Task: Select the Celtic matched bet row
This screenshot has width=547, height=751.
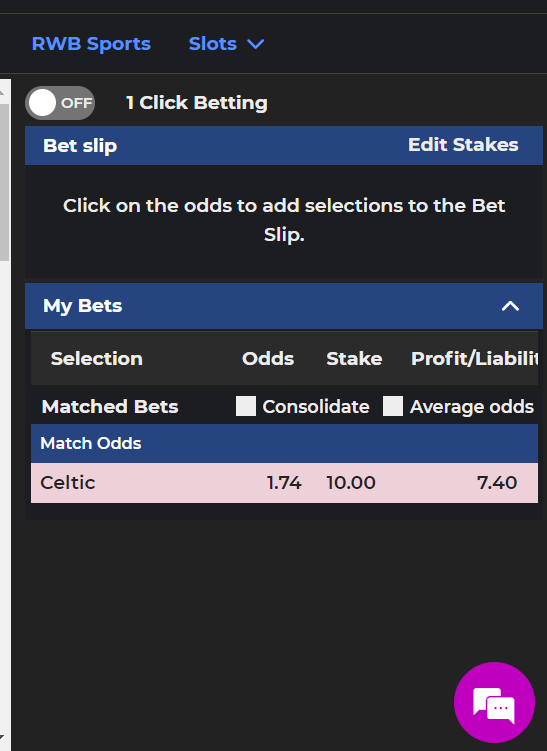Action: (x=284, y=483)
